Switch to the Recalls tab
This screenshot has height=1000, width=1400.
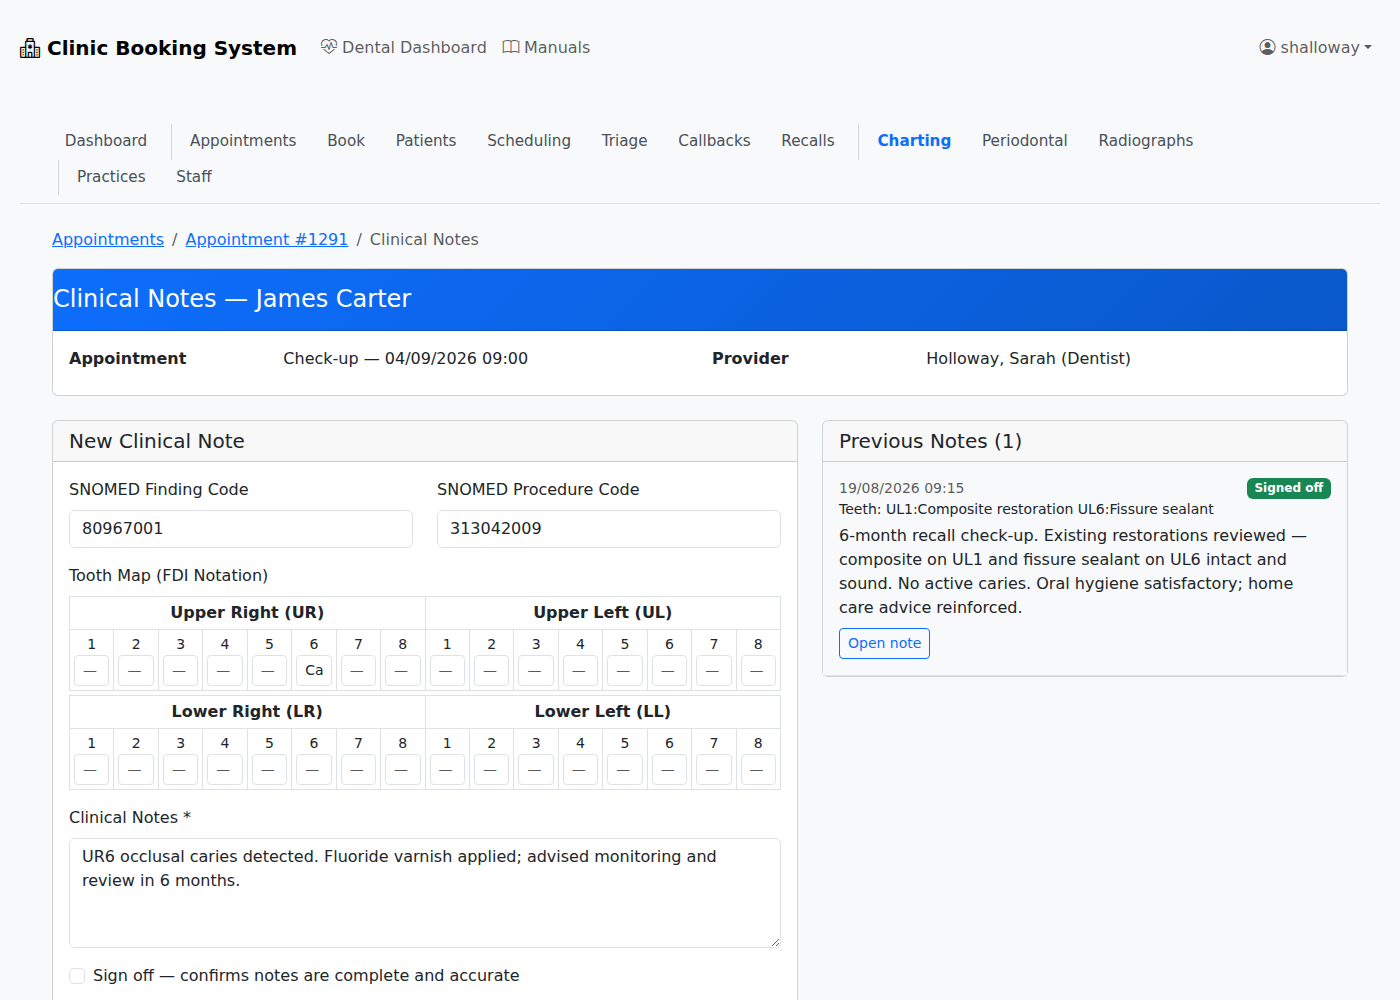[x=808, y=141]
